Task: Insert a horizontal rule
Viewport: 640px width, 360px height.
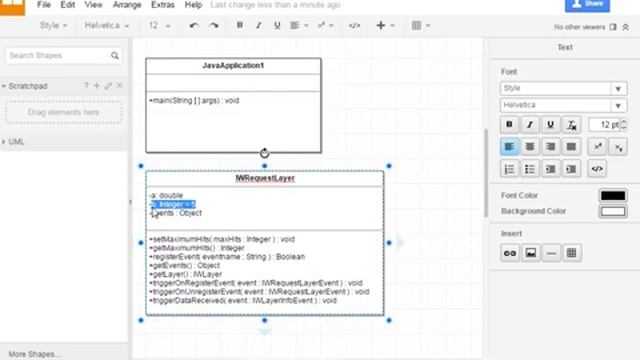Action: [x=551, y=253]
